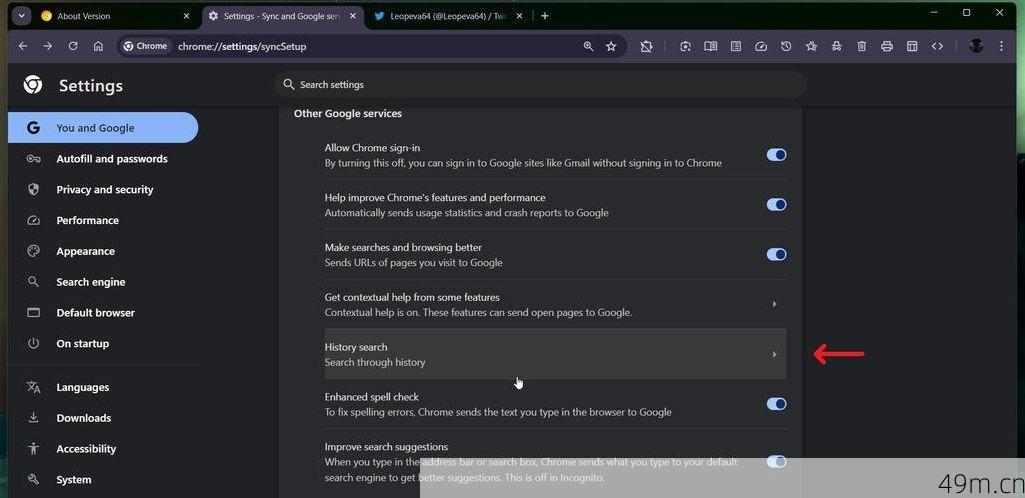This screenshot has width=1025, height=498.
Task: Open You and Google section
Action: [x=103, y=127]
